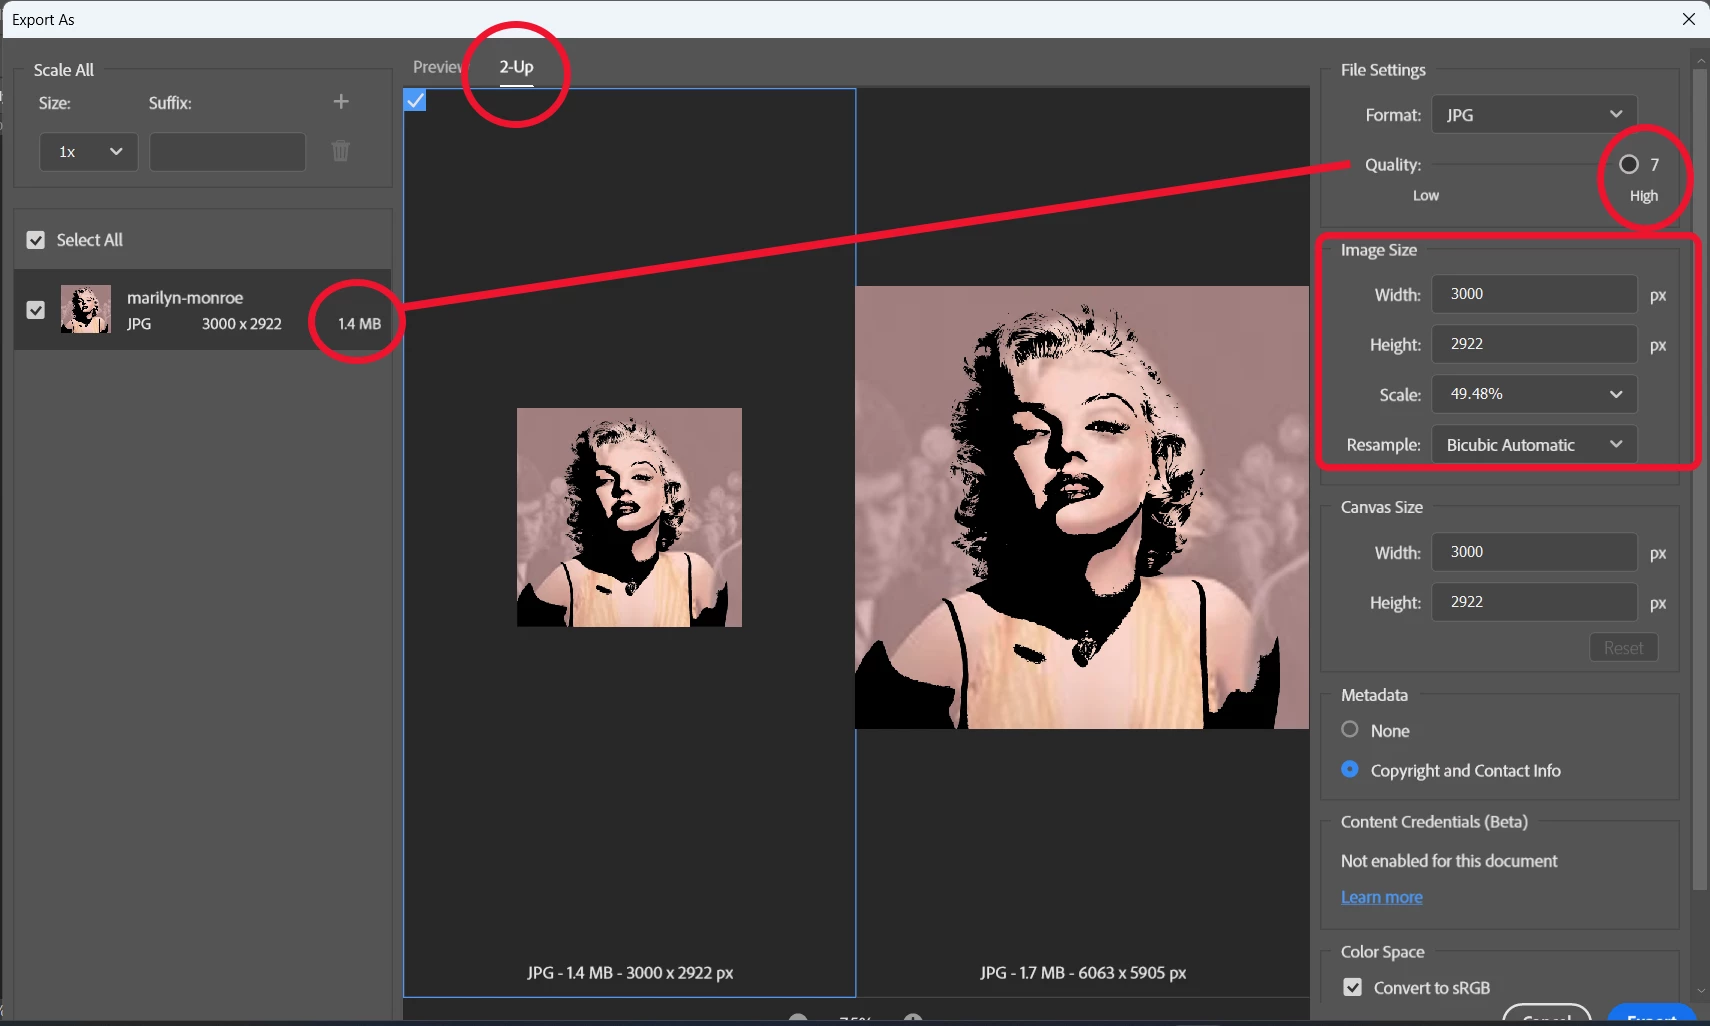Click the Content Credentials (Beta) heading
The image size is (1710, 1026).
coord(1434,822)
